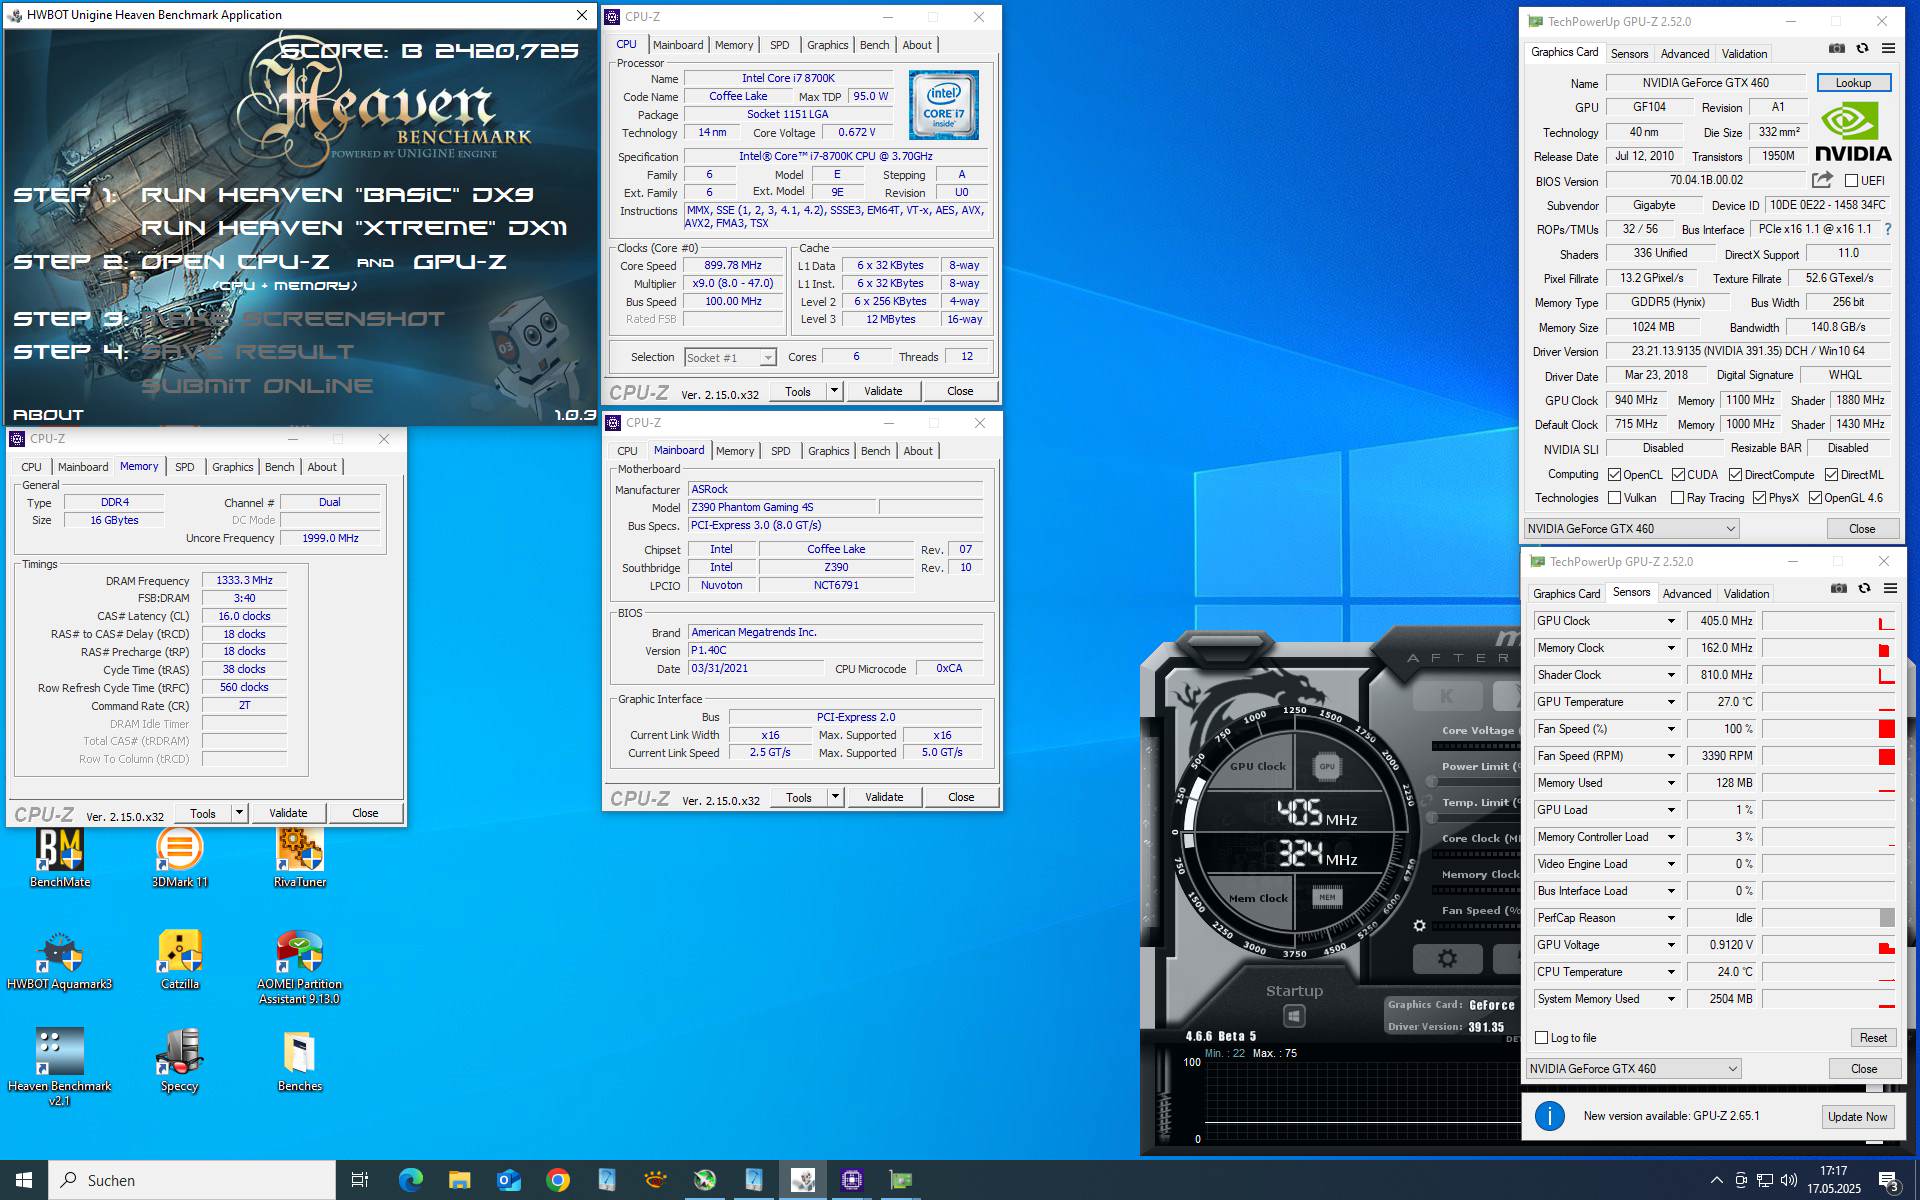This screenshot has height=1200, width=1920.
Task: Open MSI Afterburner settings gear button
Action: 1447,959
